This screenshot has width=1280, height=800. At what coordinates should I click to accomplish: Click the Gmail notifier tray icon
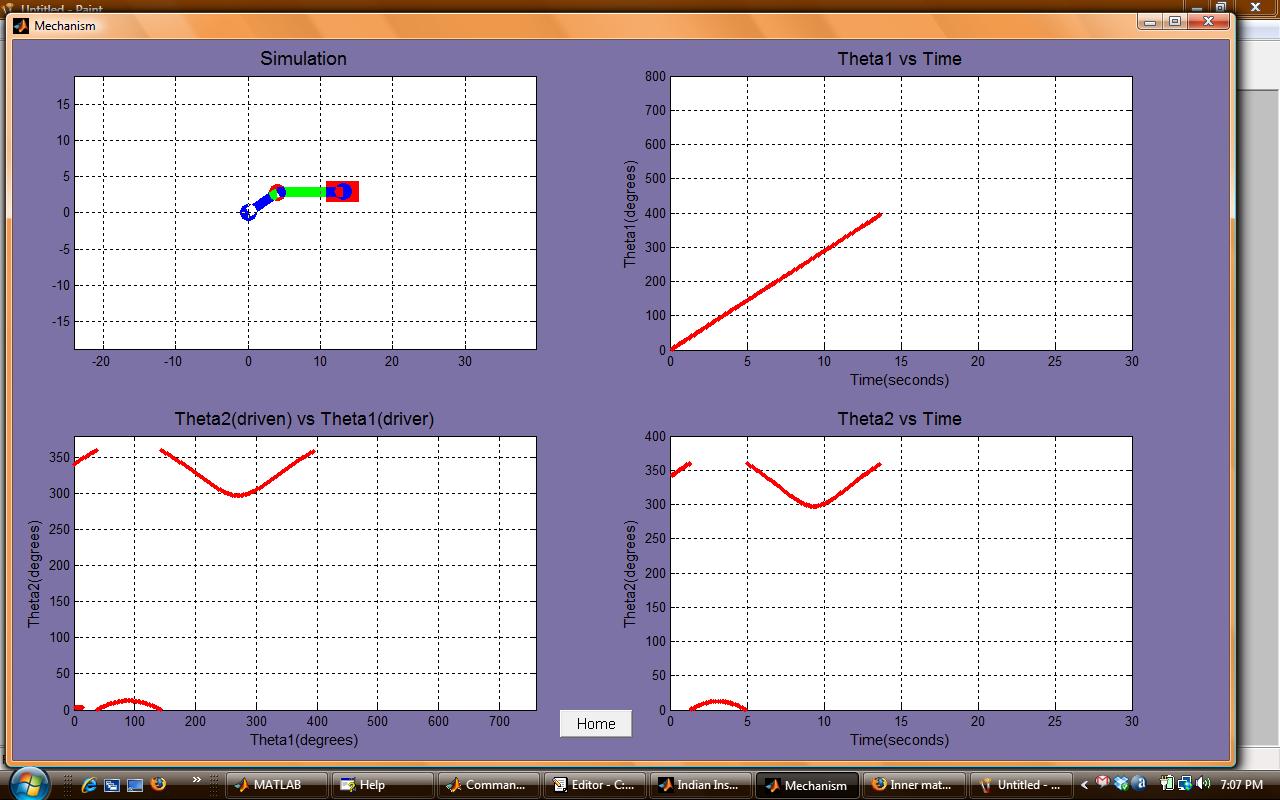click(1102, 782)
